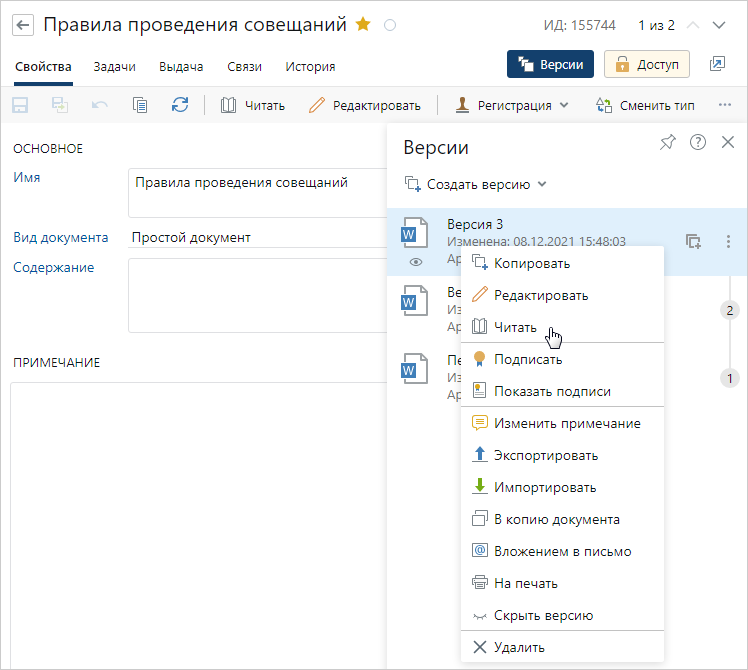Close the Versions panel
Viewport: 748px width, 670px height.
tap(728, 143)
